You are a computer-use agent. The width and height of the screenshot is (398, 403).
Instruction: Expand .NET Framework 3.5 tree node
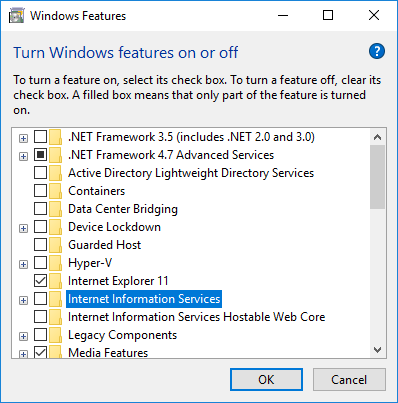point(23,138)
